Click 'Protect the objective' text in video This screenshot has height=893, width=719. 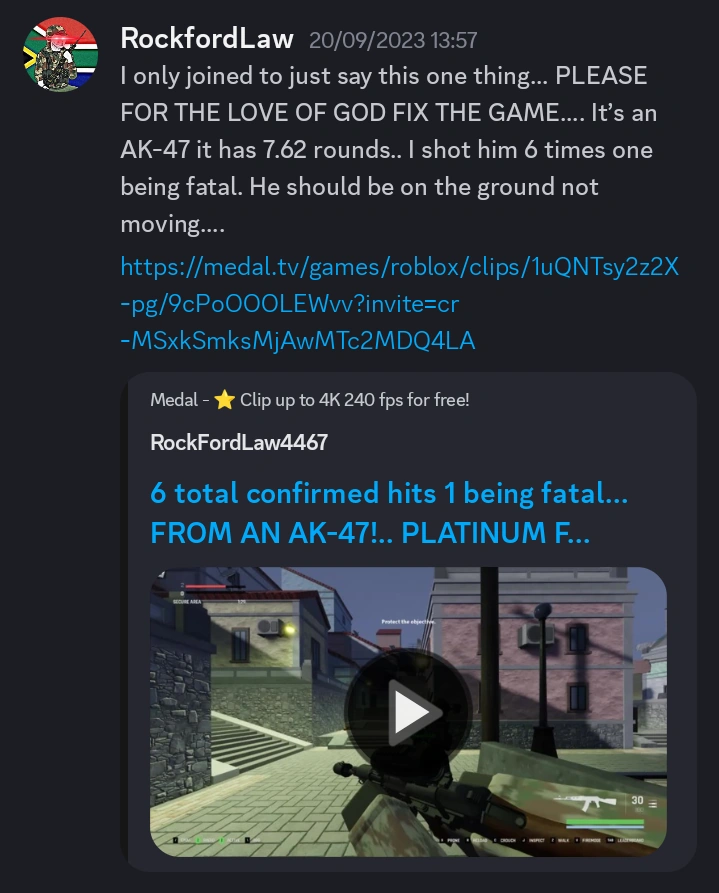(408, 621)
